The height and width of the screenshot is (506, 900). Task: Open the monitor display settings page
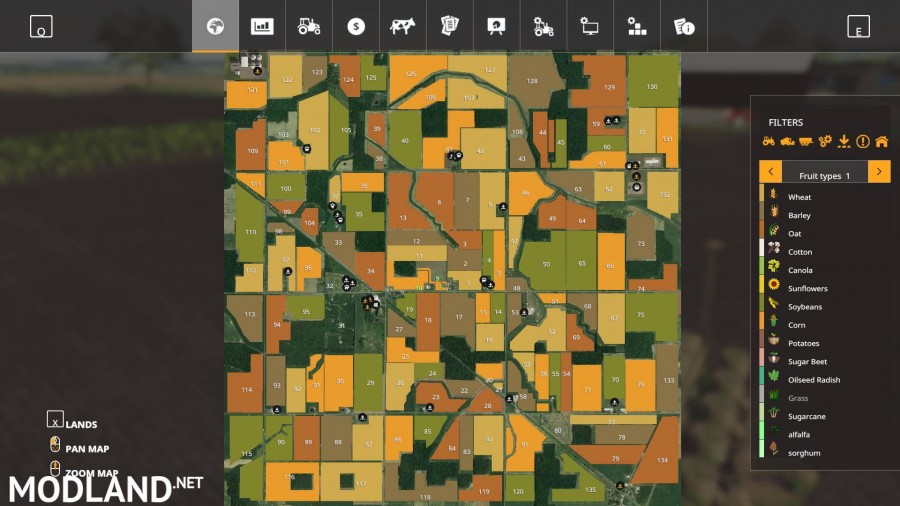[x=590, y=26]
